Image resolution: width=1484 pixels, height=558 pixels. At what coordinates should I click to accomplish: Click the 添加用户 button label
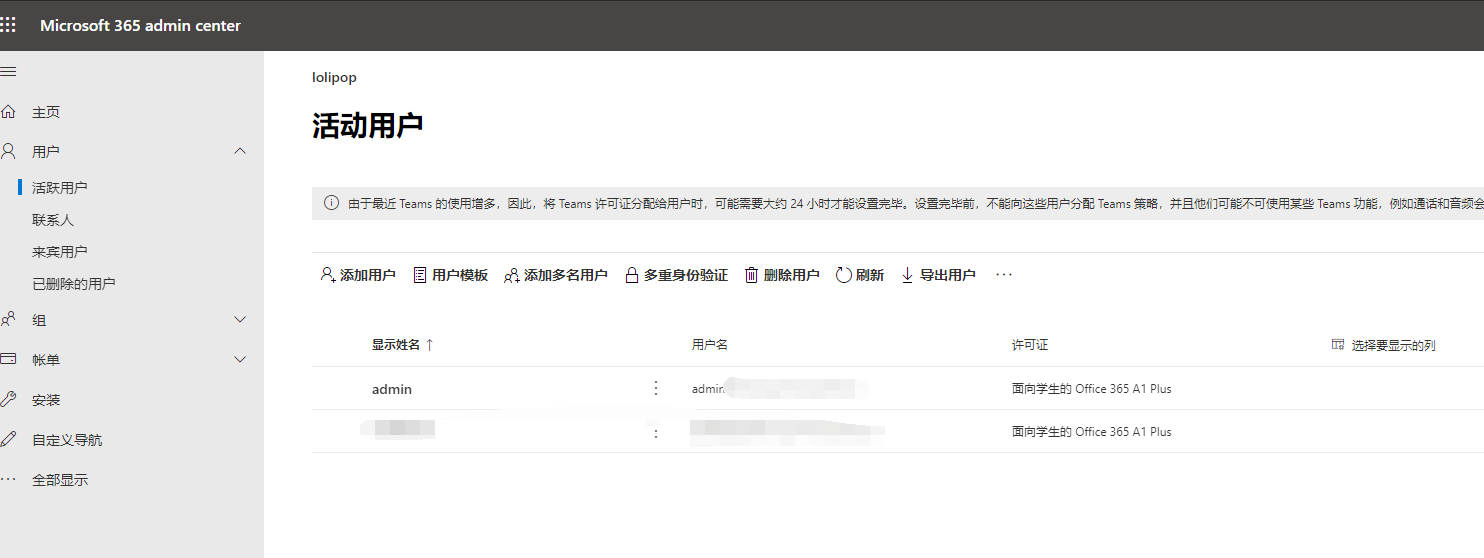(x=368, y=275)
